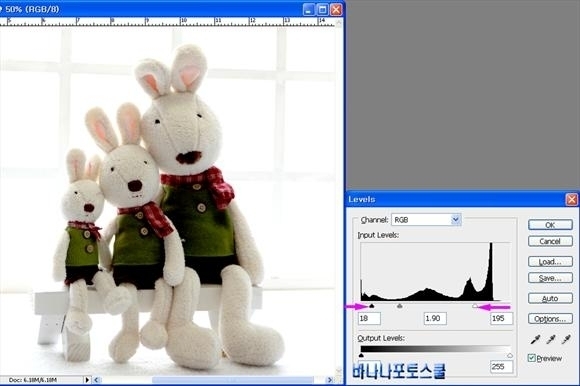
Task: Click the Cancel button
Action: point(550,241)
